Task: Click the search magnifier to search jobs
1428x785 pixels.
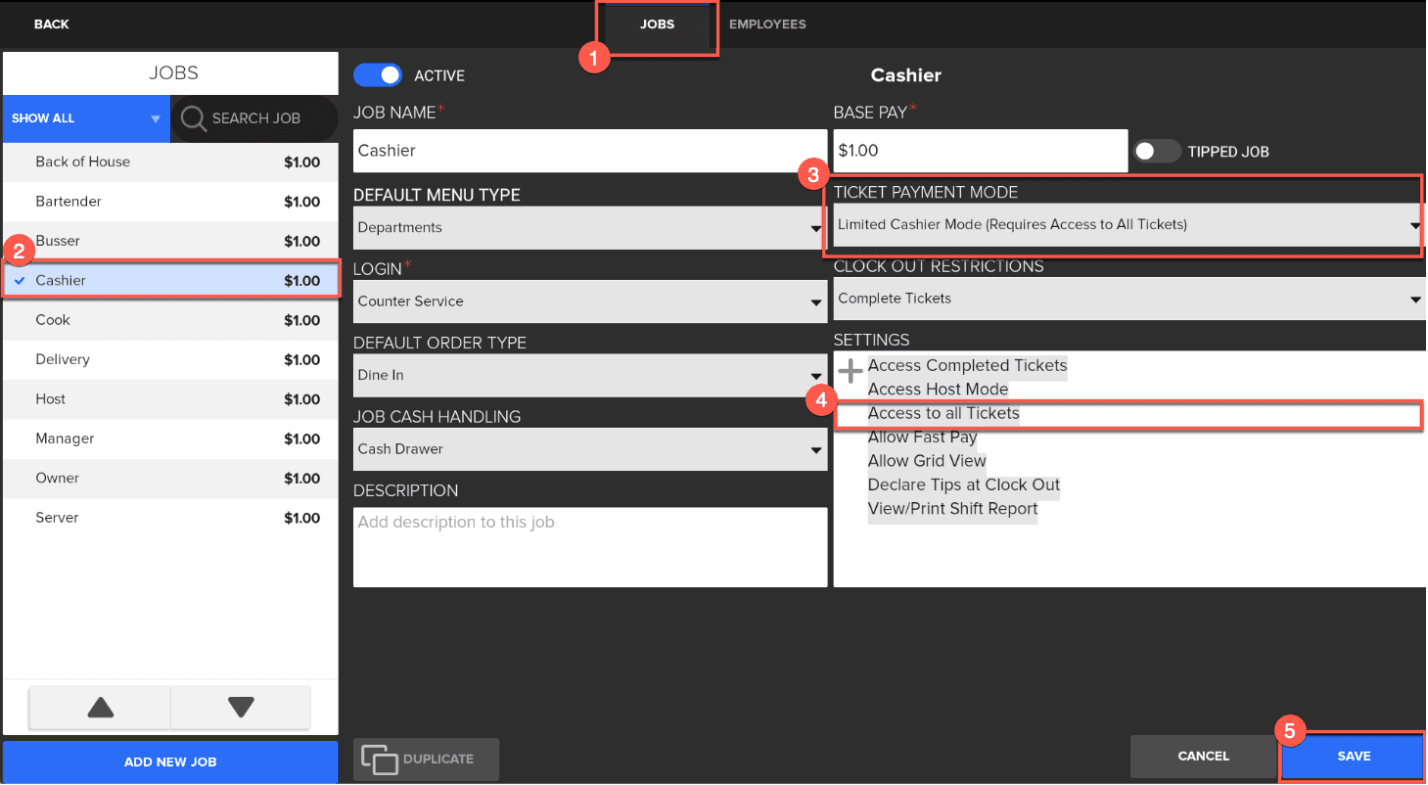Action: [x=194, y=118]
